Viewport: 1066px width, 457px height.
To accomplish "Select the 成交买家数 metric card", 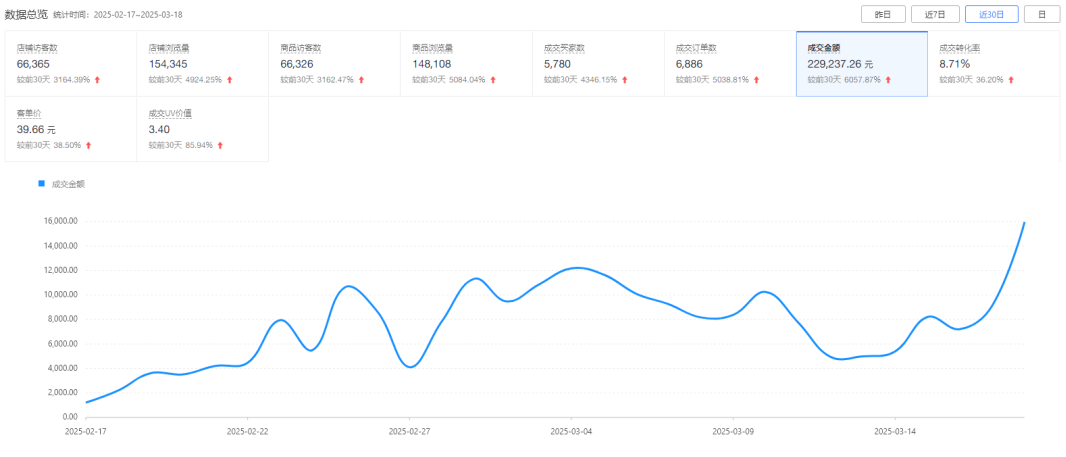I will [598, 63].
